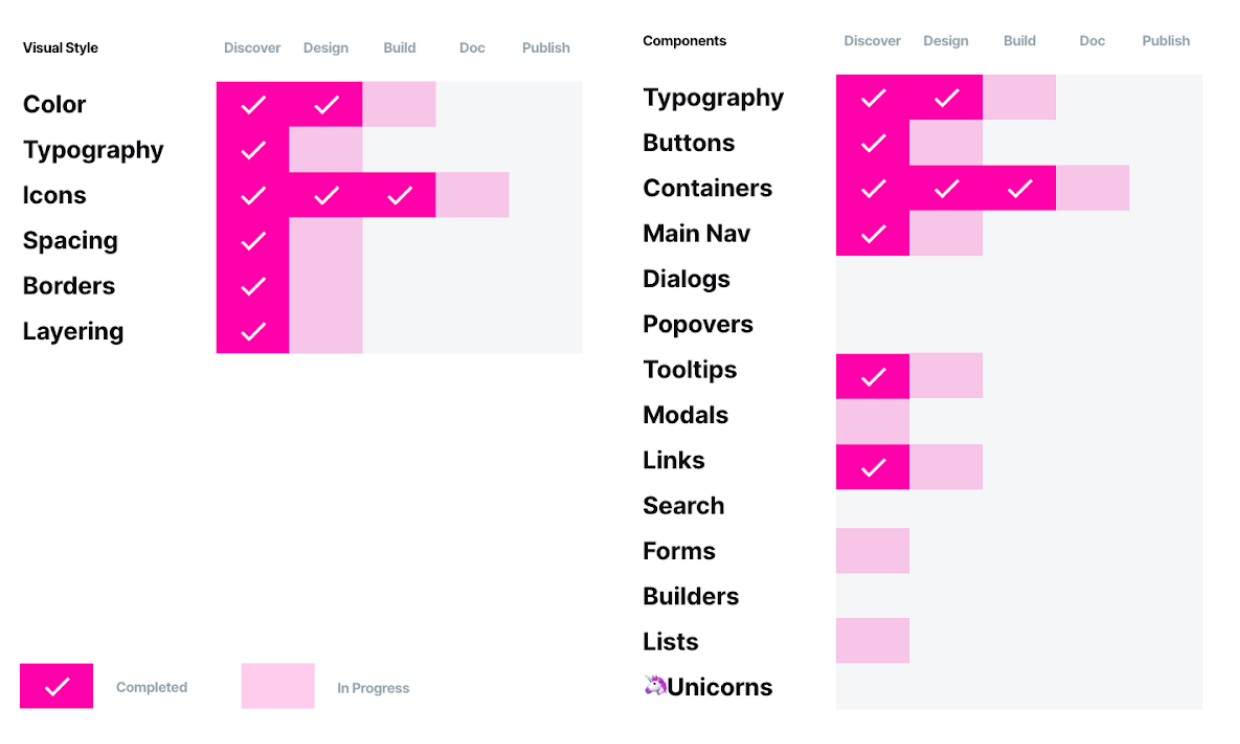
Task: Click the Doc column header under Visual Style
Action: click(x=472, y=48)
